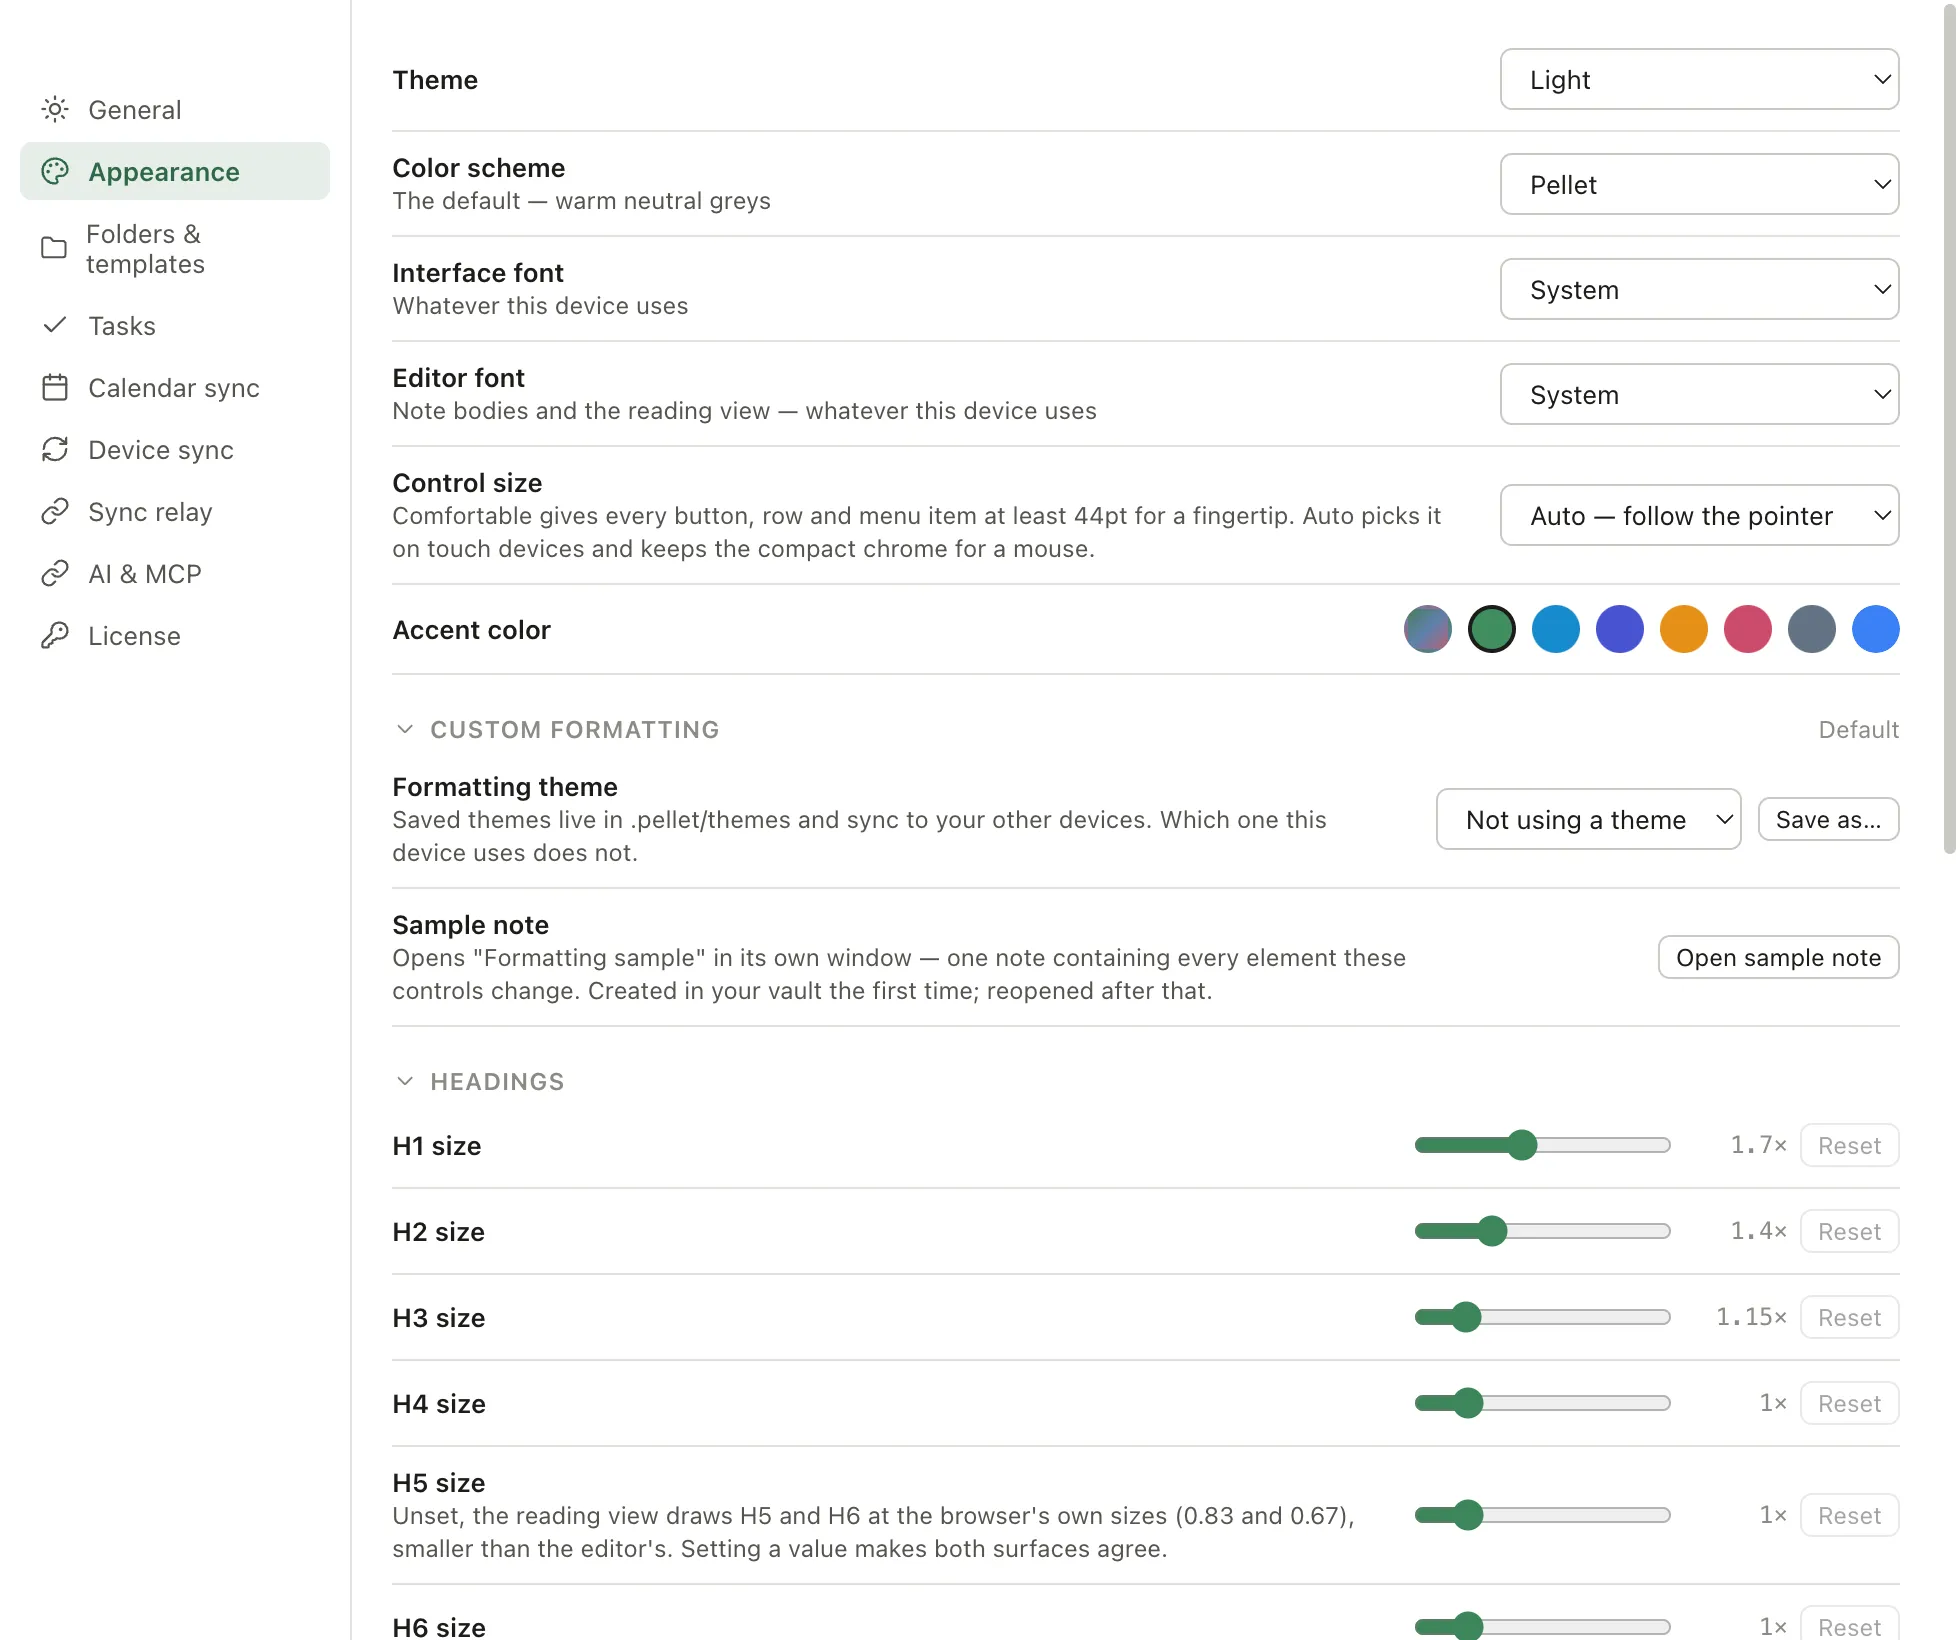Choose the orange accent color
Viewport: 1960px width, 1640px height.
click(x=1684, y=630)
